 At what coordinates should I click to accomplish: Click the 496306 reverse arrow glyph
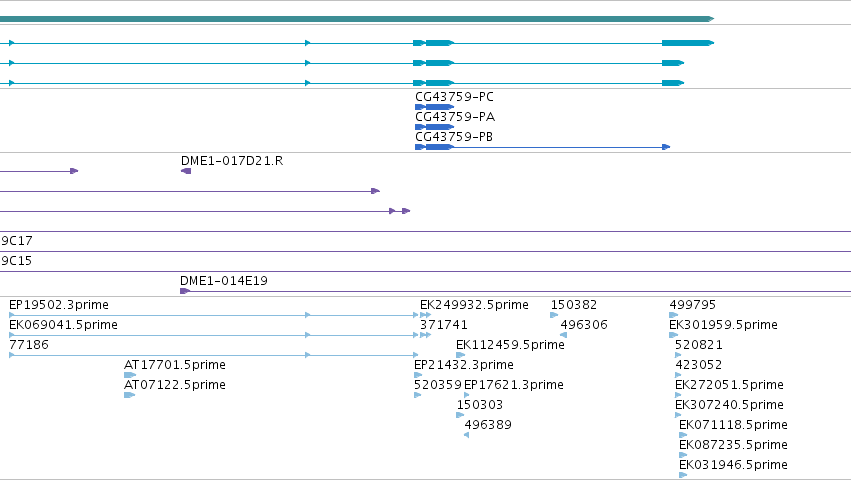[x=563, y=335]
